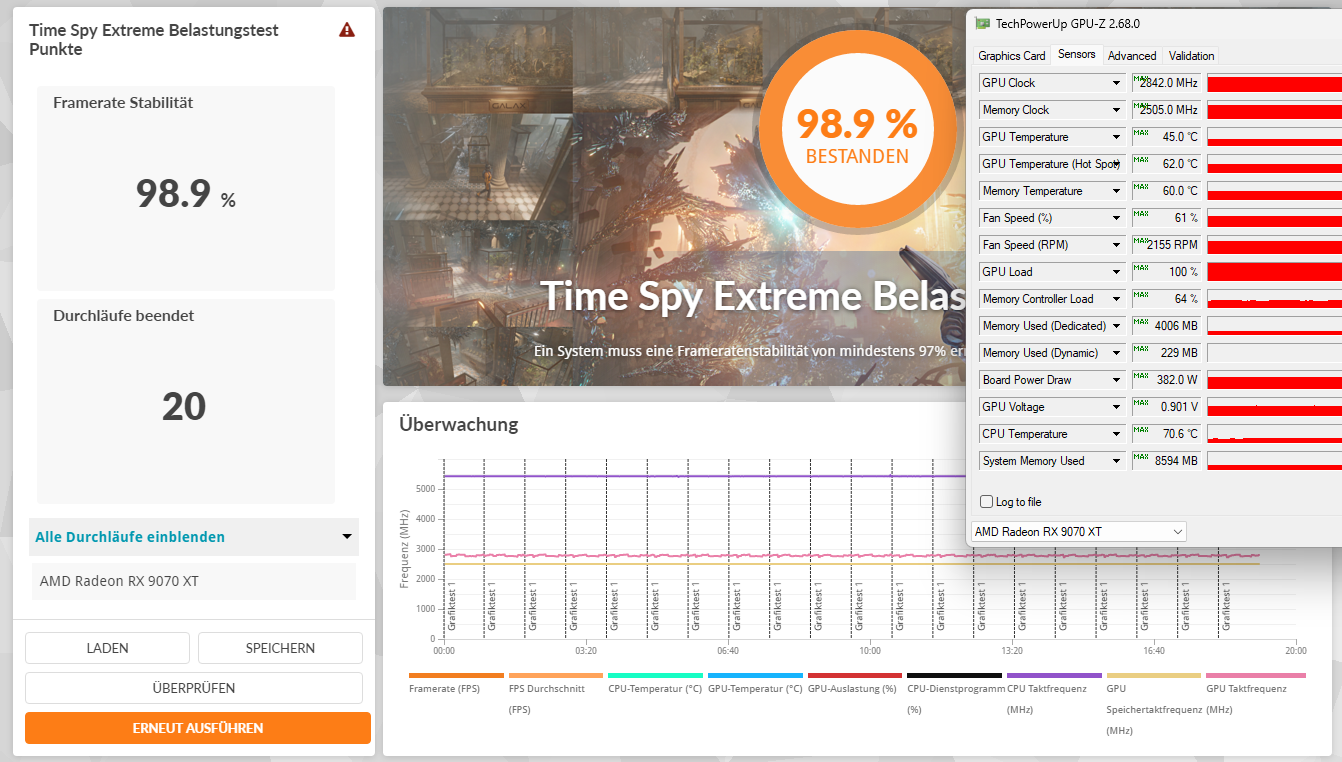Toggle the Framerate (FPS) legend swatch

coord(456,676)
